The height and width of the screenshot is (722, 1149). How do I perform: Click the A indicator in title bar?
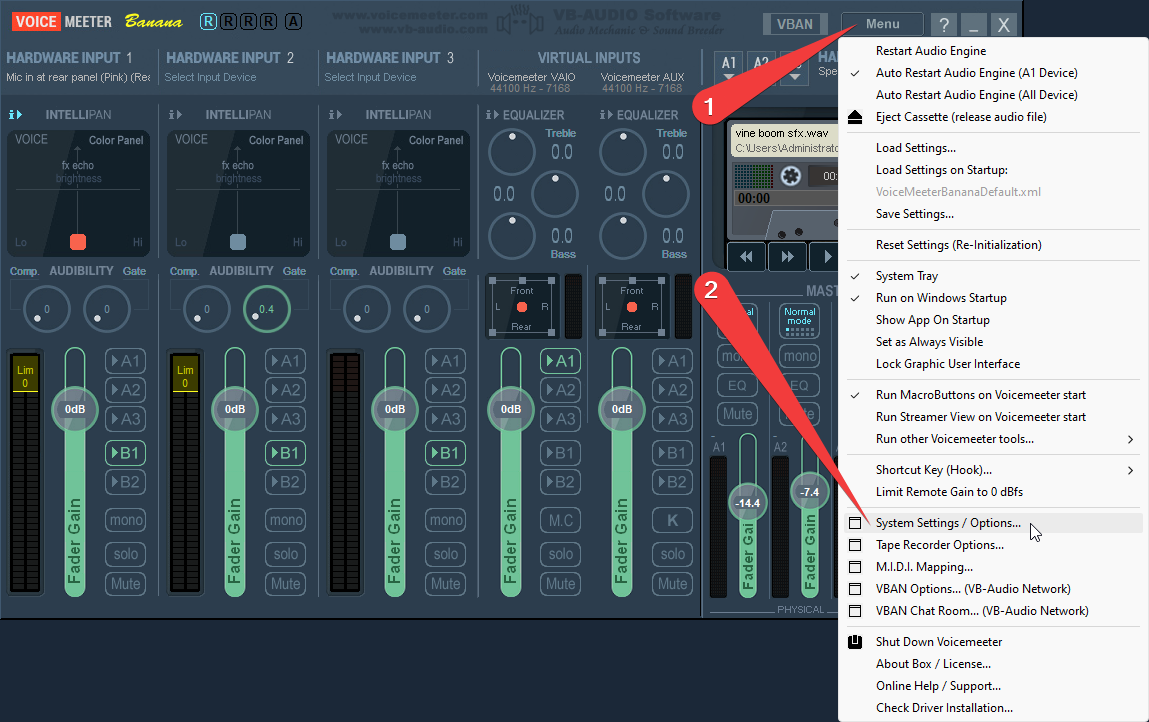[x=293, y=21]
